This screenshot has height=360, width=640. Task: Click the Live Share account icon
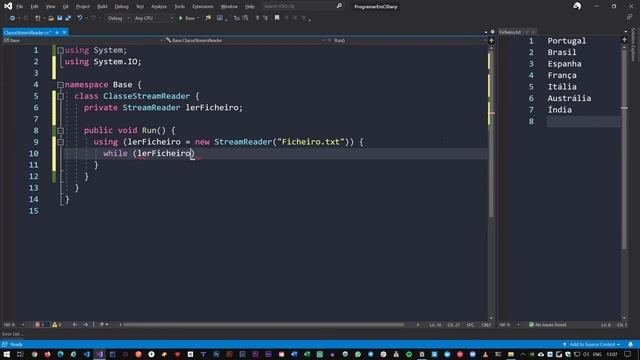[x=577, y=6]
